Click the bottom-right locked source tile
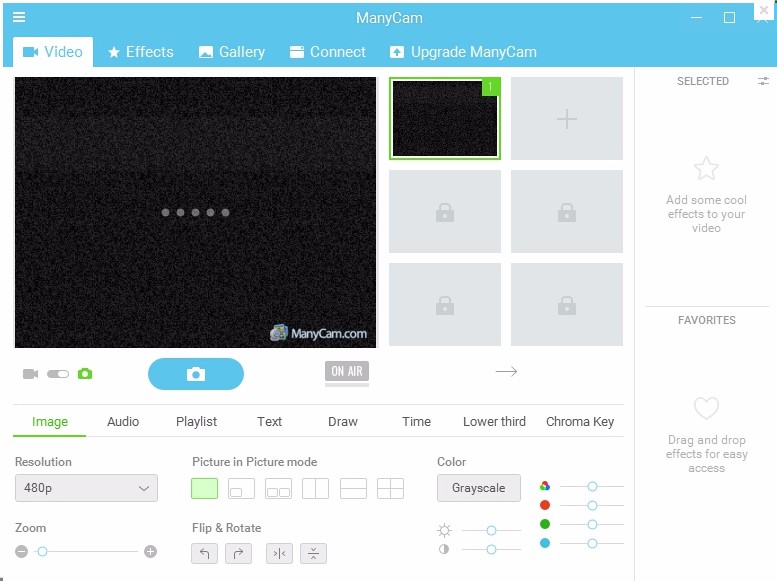 (x=566, y=304)
